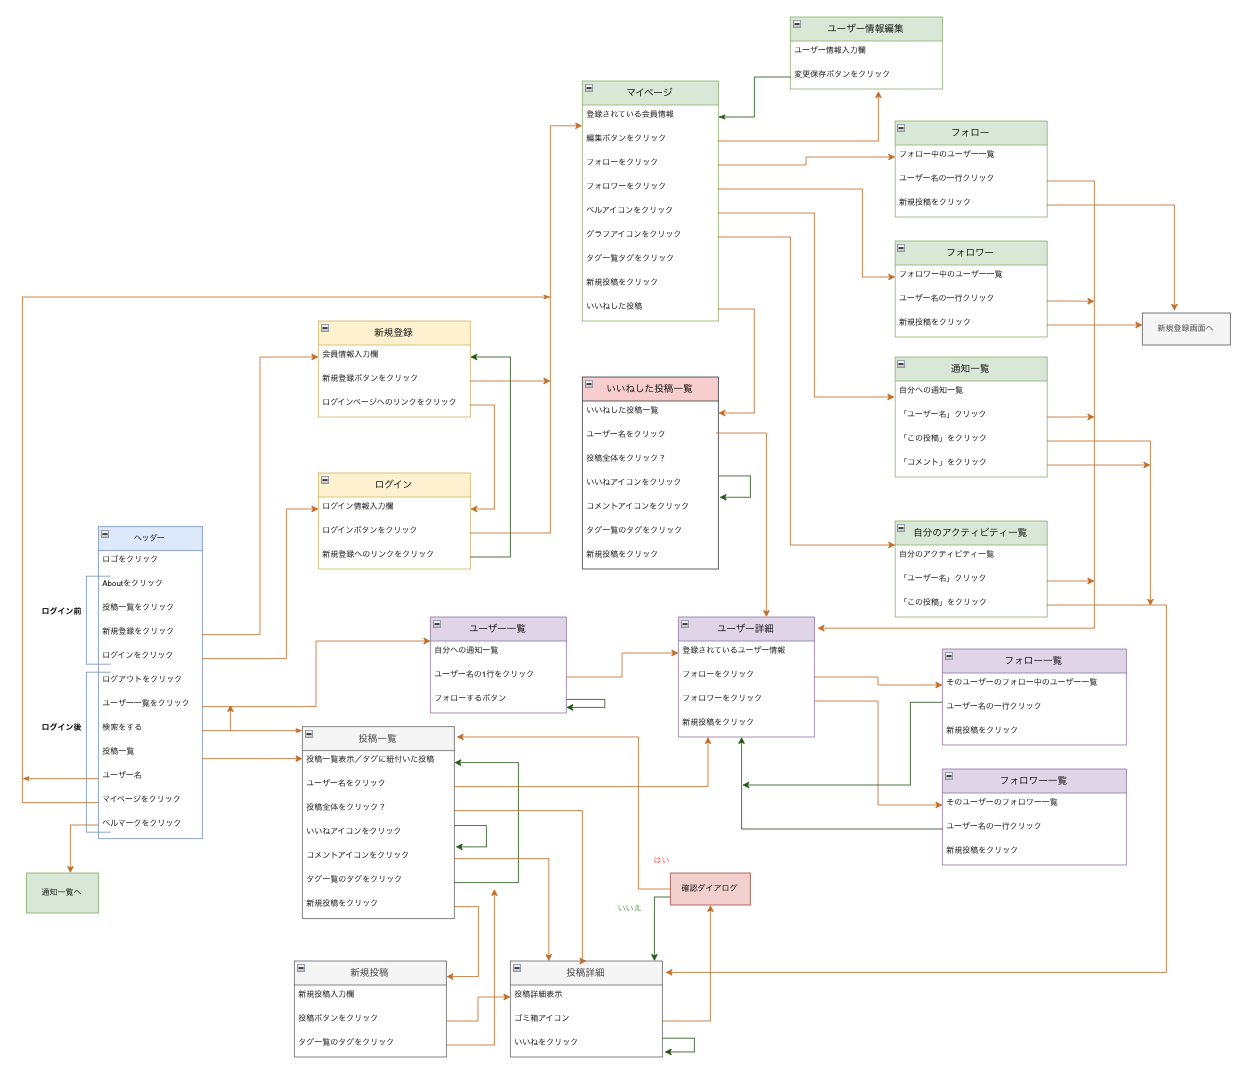Click the はい label near 確認ダイアログ
The height and width of the screenshot is (1072, 1246).
coord(662,858)
